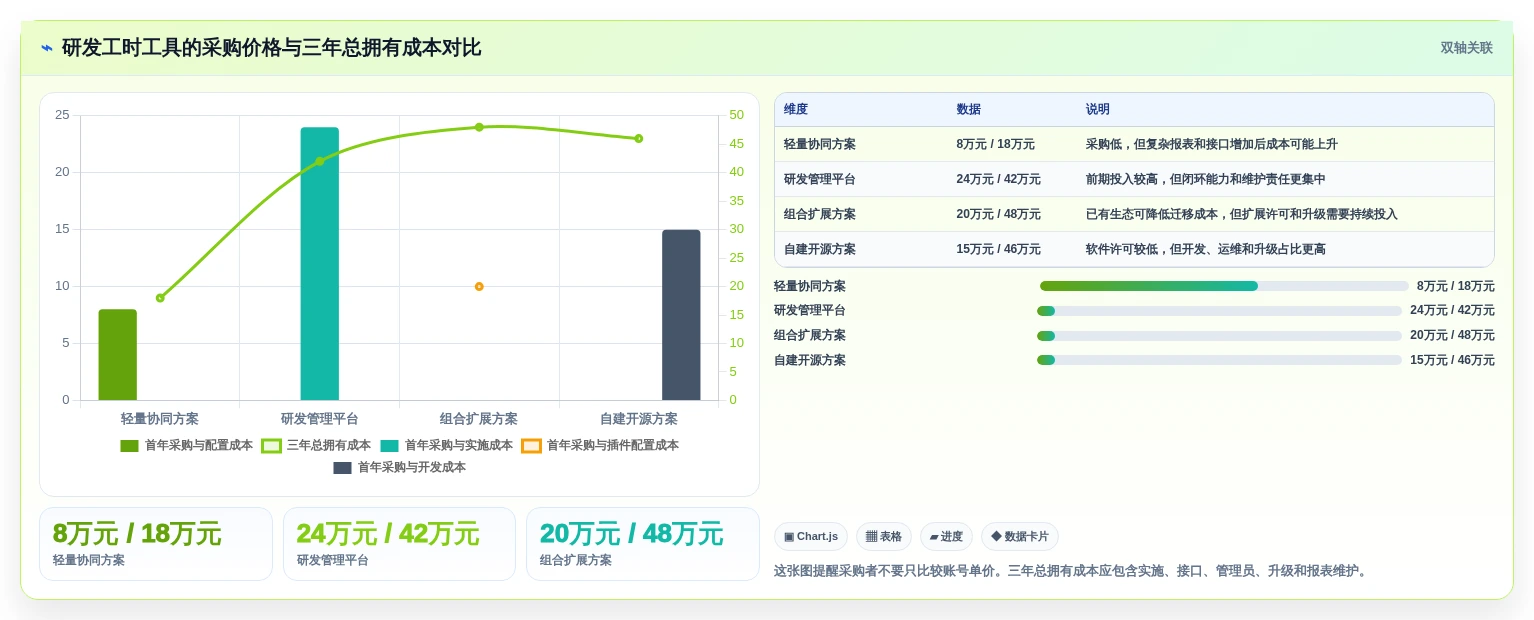Click the 轻量协同方案 progress bar
The height and width of the screenshot is (620, 1534).
1224,286
